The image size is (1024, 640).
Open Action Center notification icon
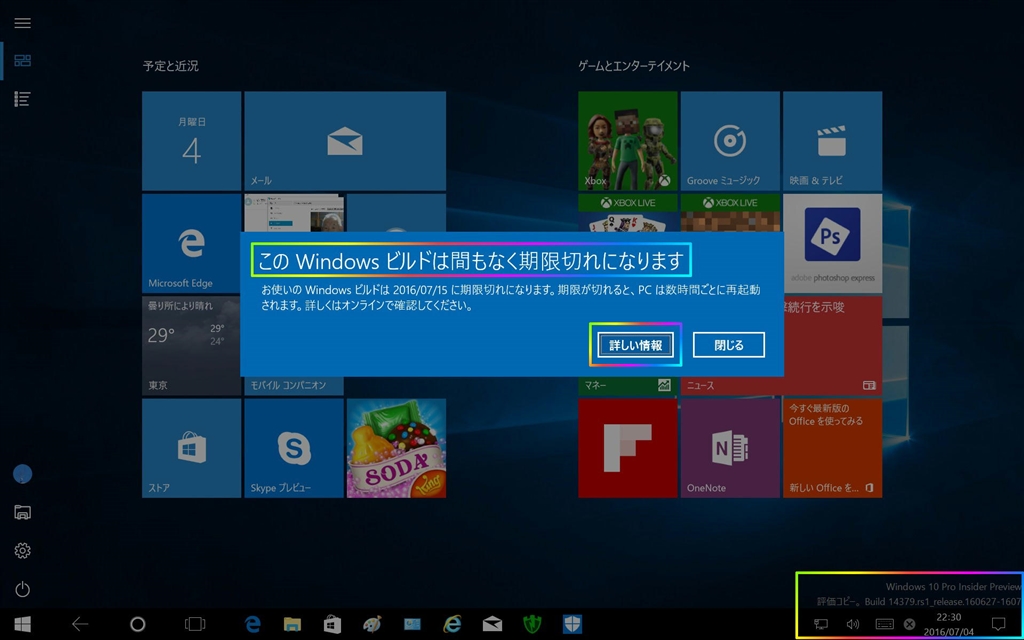[x=997, y=624]
